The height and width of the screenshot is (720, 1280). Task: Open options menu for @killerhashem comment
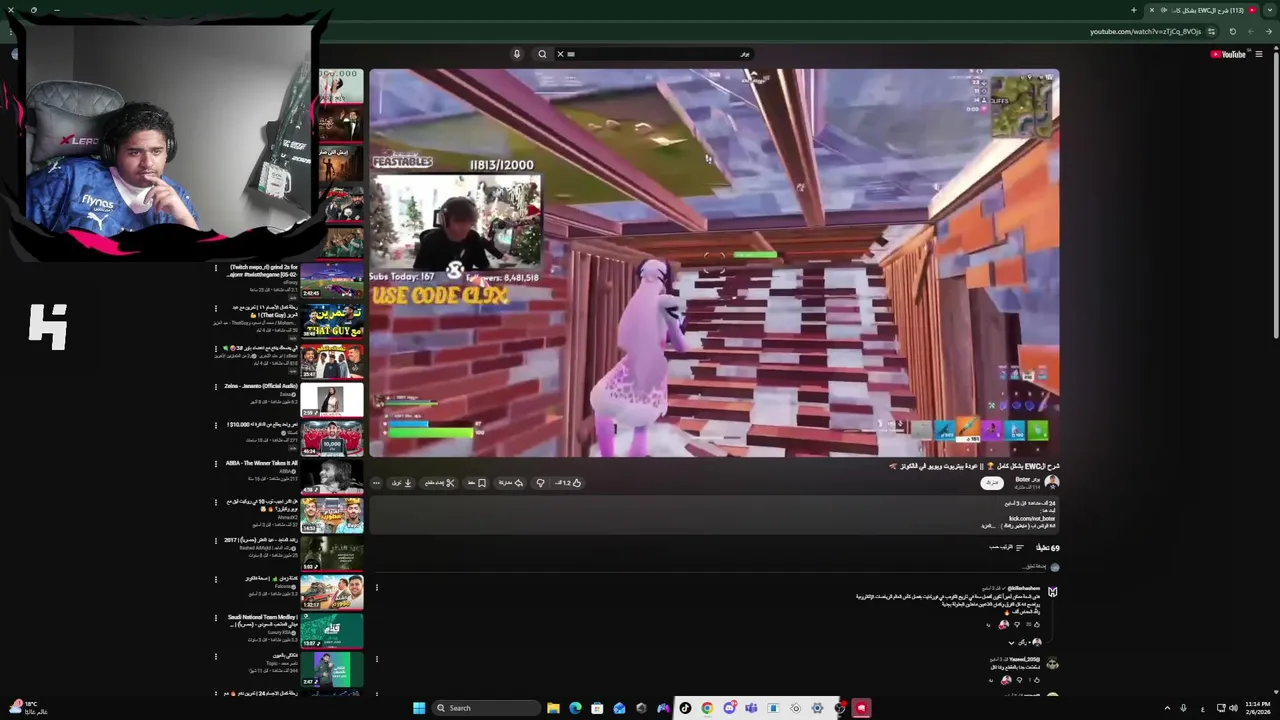pos(377,588)
